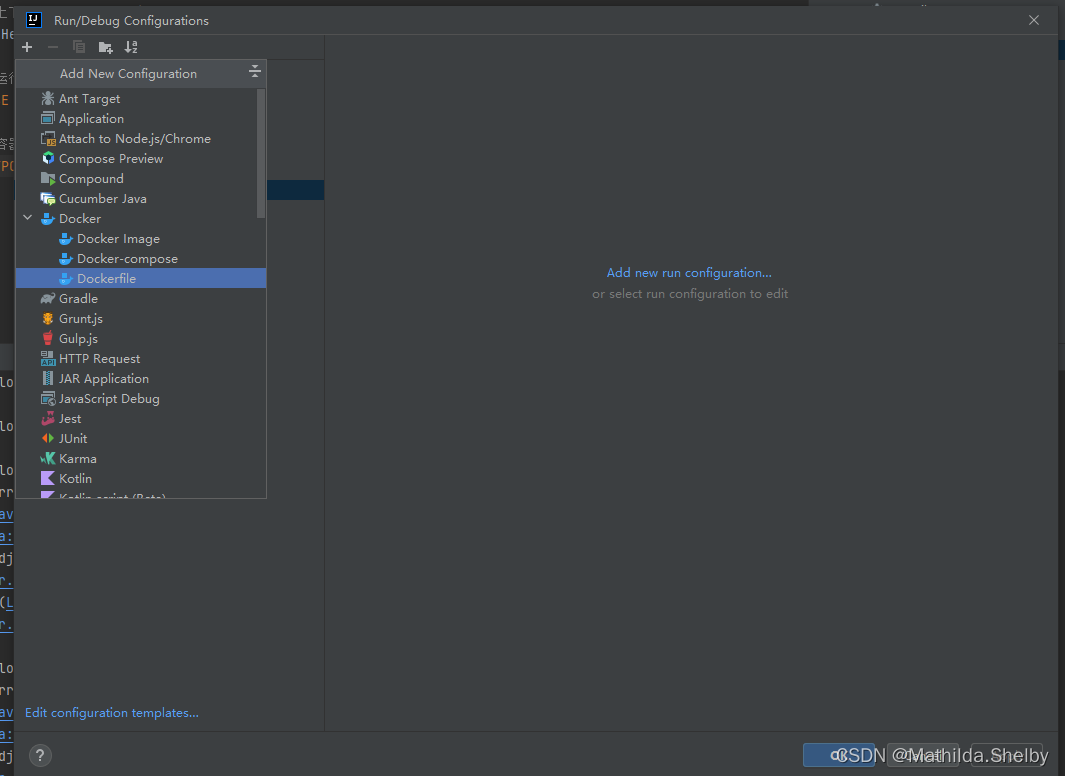Image resolution: width=1065 pixels, height=776 pixels.
Task: Click the Application window icon
Action: click(x=48, y=118)
